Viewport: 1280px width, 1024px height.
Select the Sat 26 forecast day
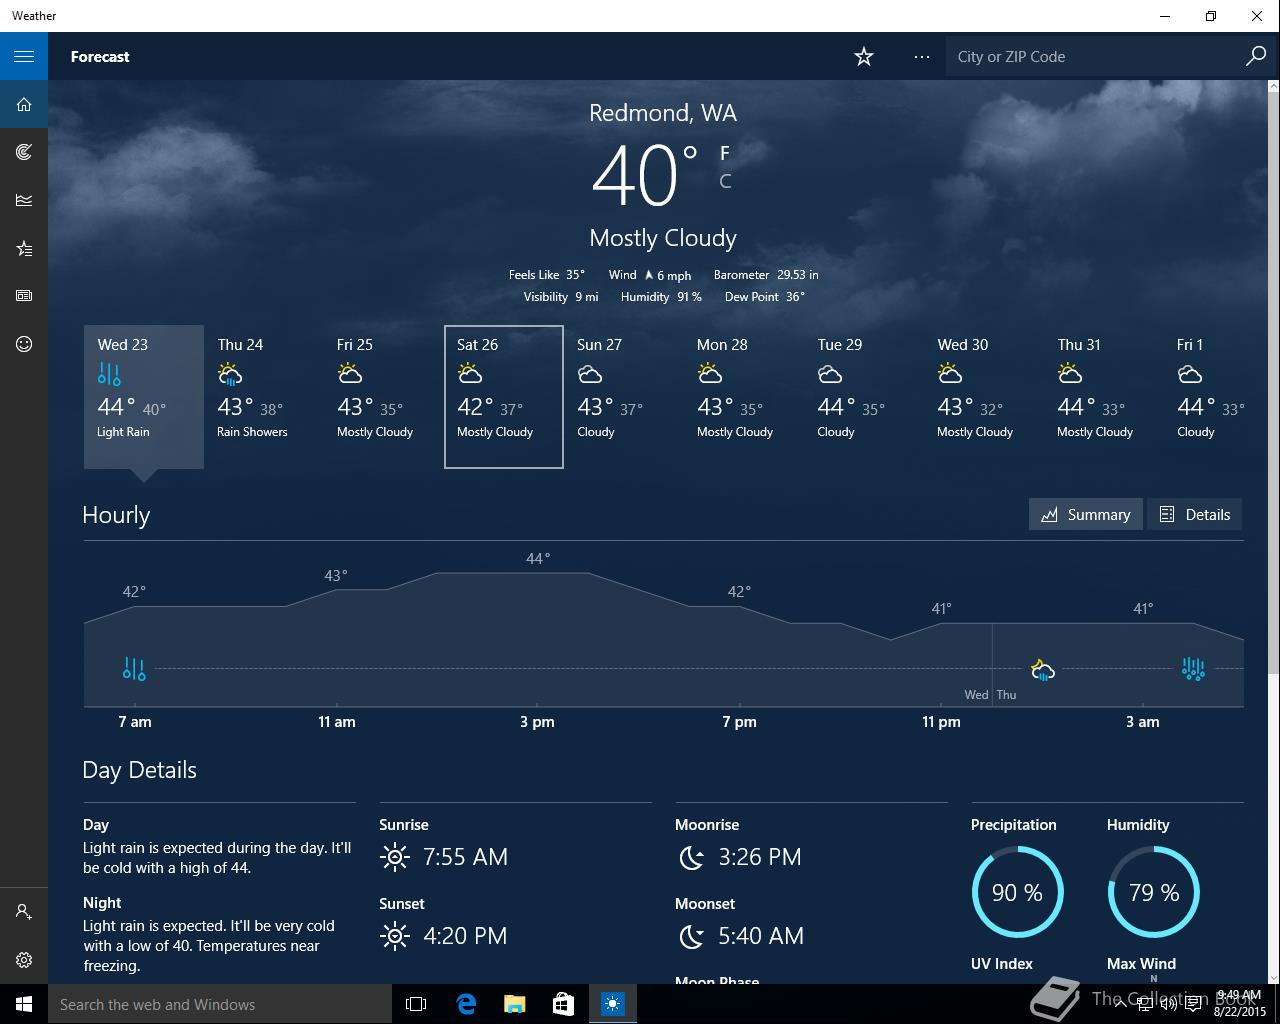504,396
